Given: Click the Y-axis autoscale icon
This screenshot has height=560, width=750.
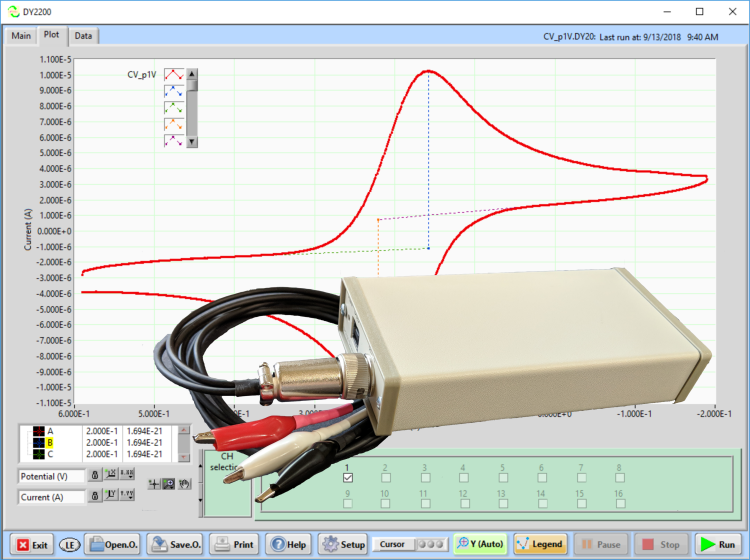Looking at the screenshot, I should (x=111, y=496).
